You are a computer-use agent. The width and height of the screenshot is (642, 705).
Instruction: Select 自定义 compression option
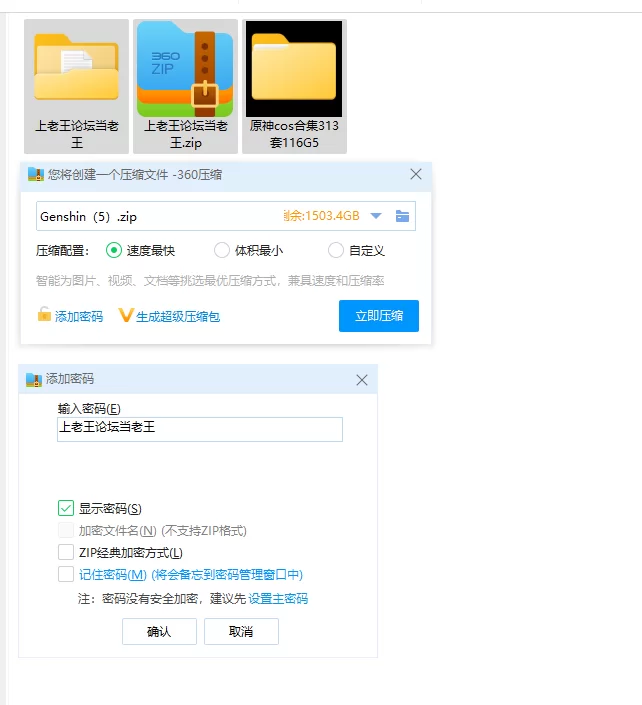(336, 250)
